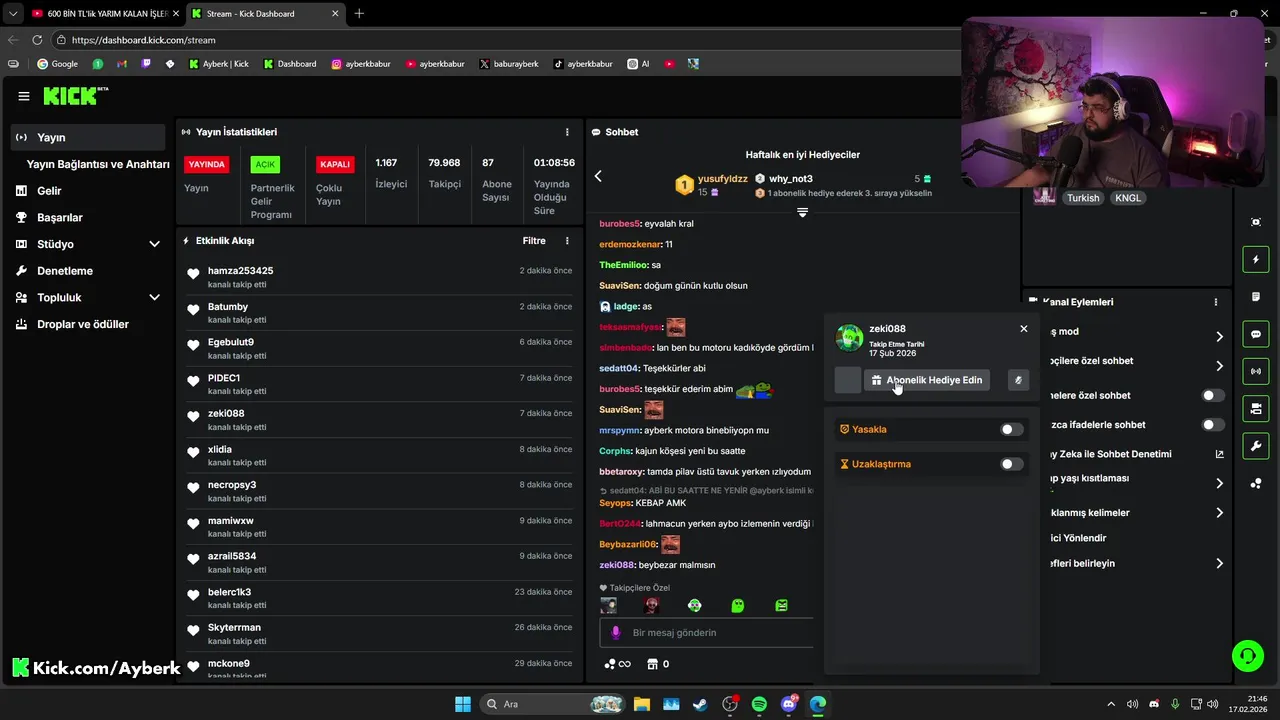The height and width of the screenshot is (720, 1280).
Task: Open Kanal Eylemleri three-dot menu
Action: click(x=1216, y=302)
